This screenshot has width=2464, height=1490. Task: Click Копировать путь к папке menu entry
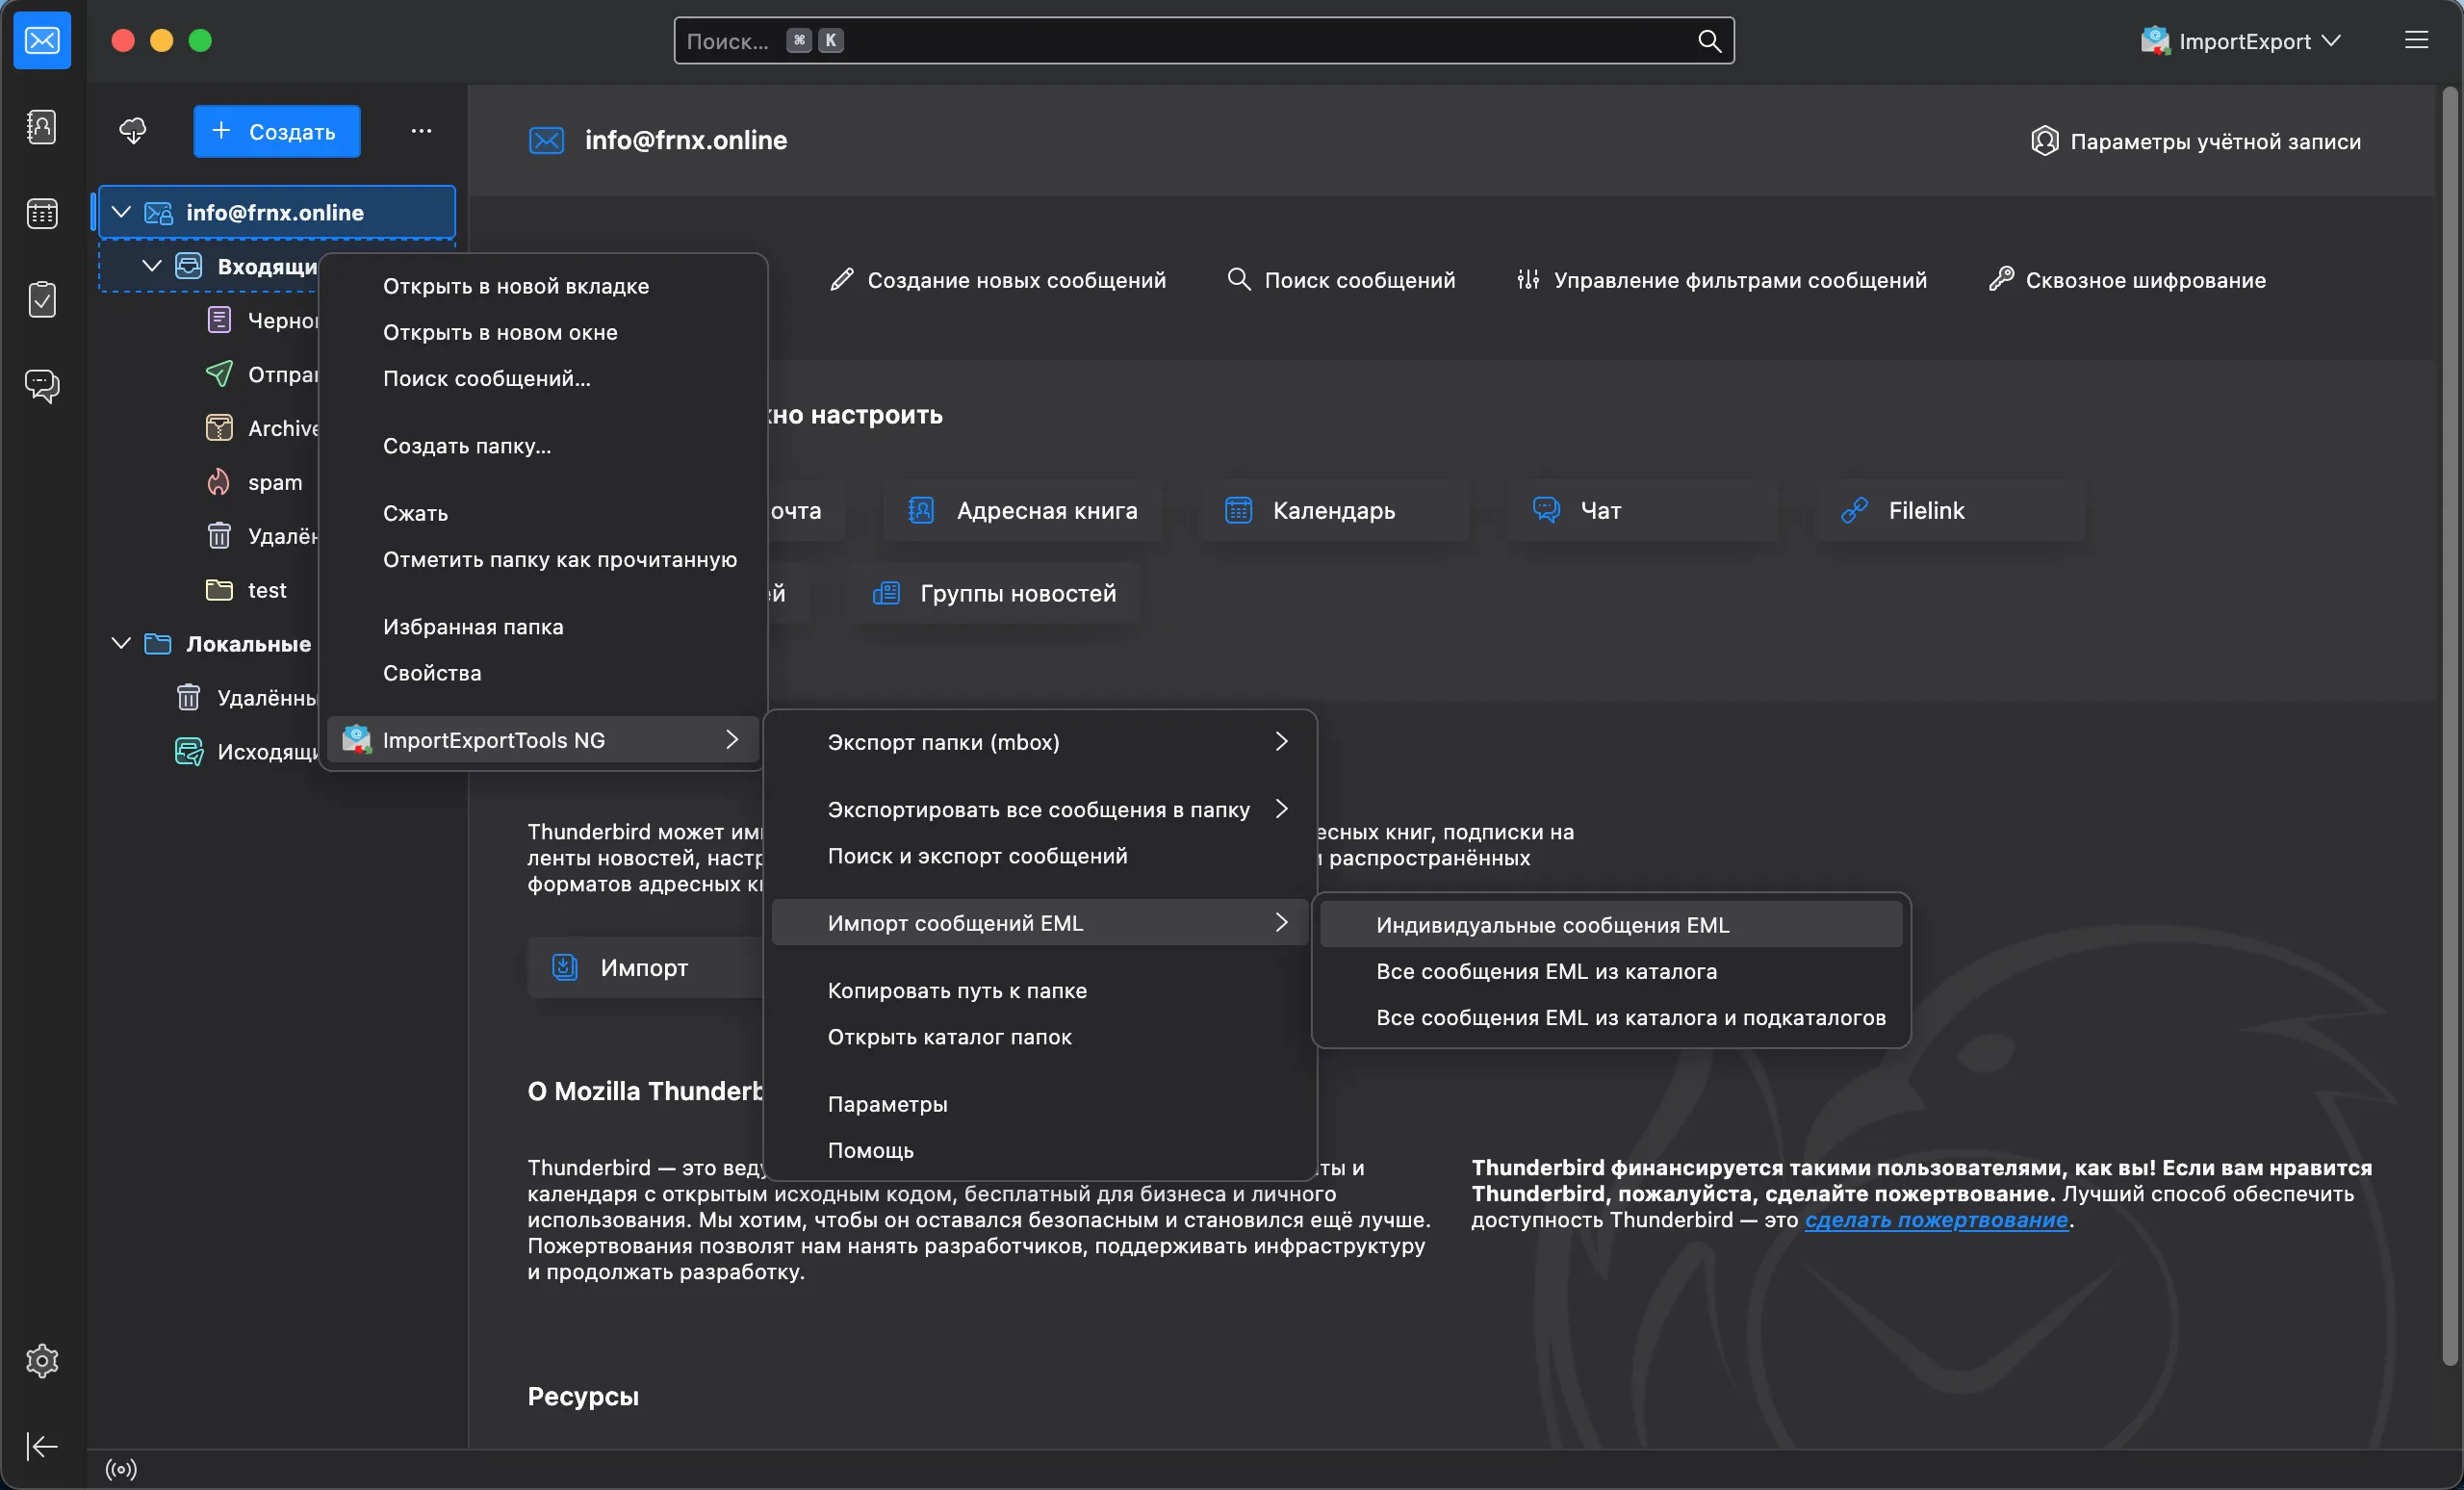click(957, 990)
